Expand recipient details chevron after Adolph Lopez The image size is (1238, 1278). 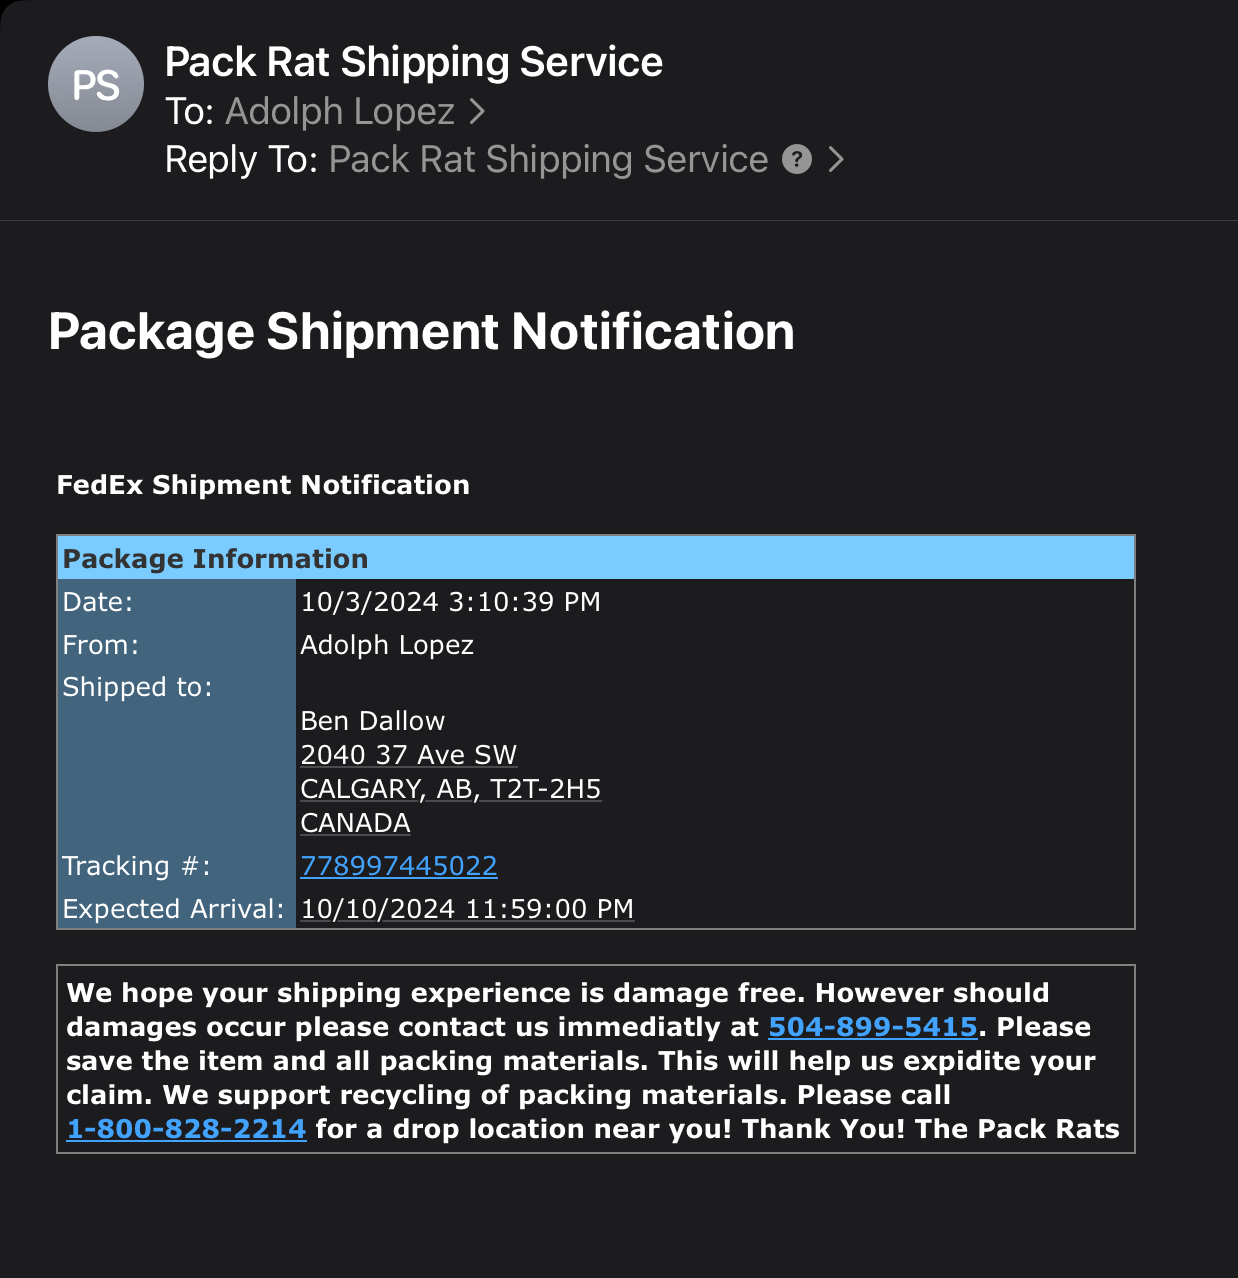pyautogui.click(x=477, y=111)
